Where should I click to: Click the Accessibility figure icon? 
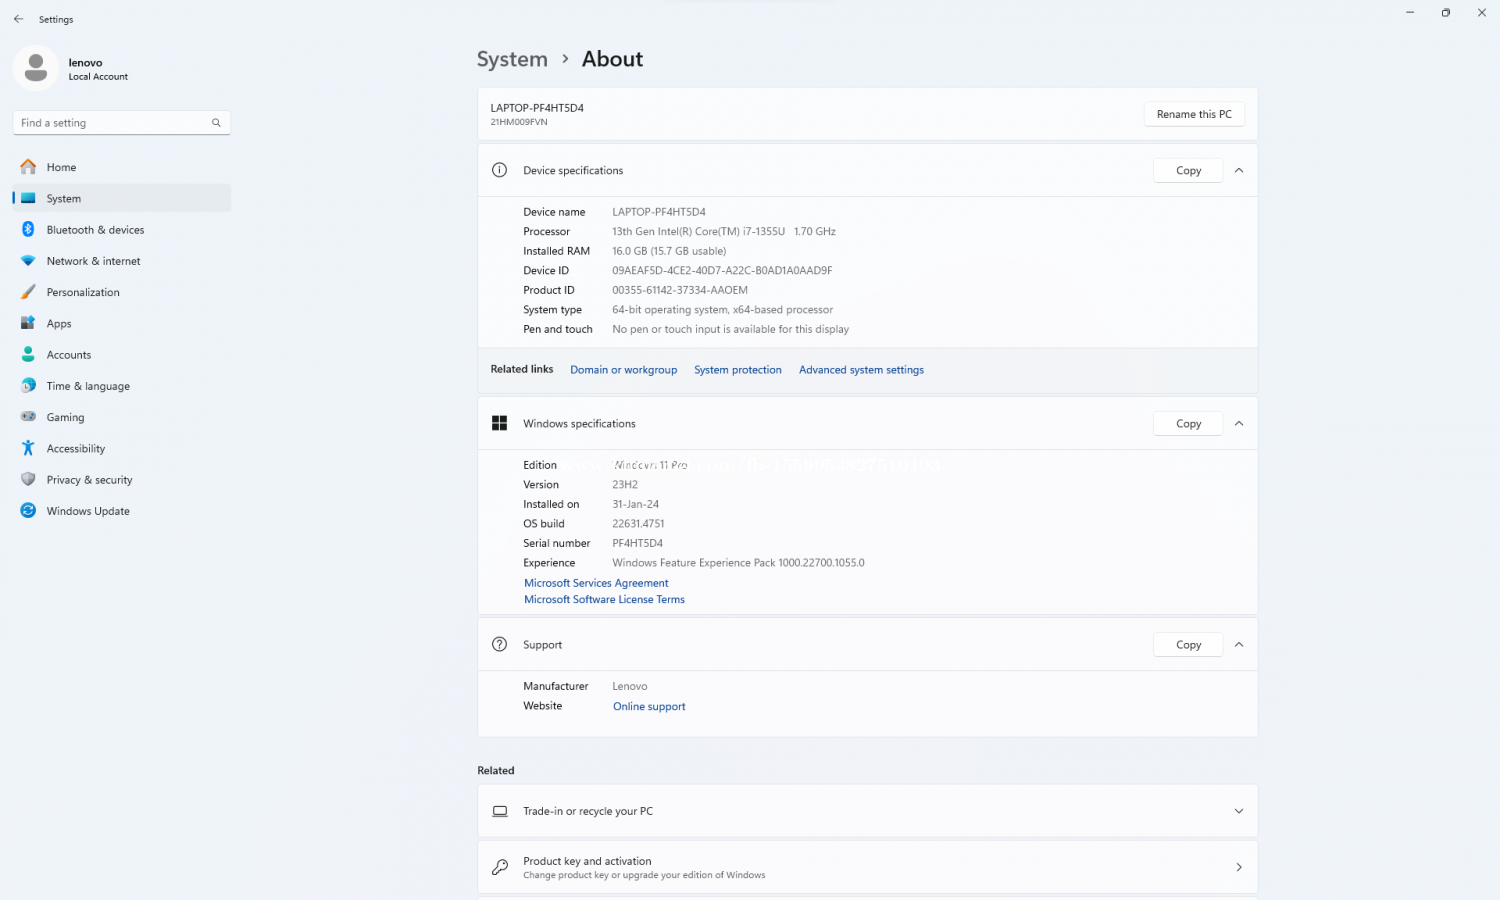coord(28,448)
